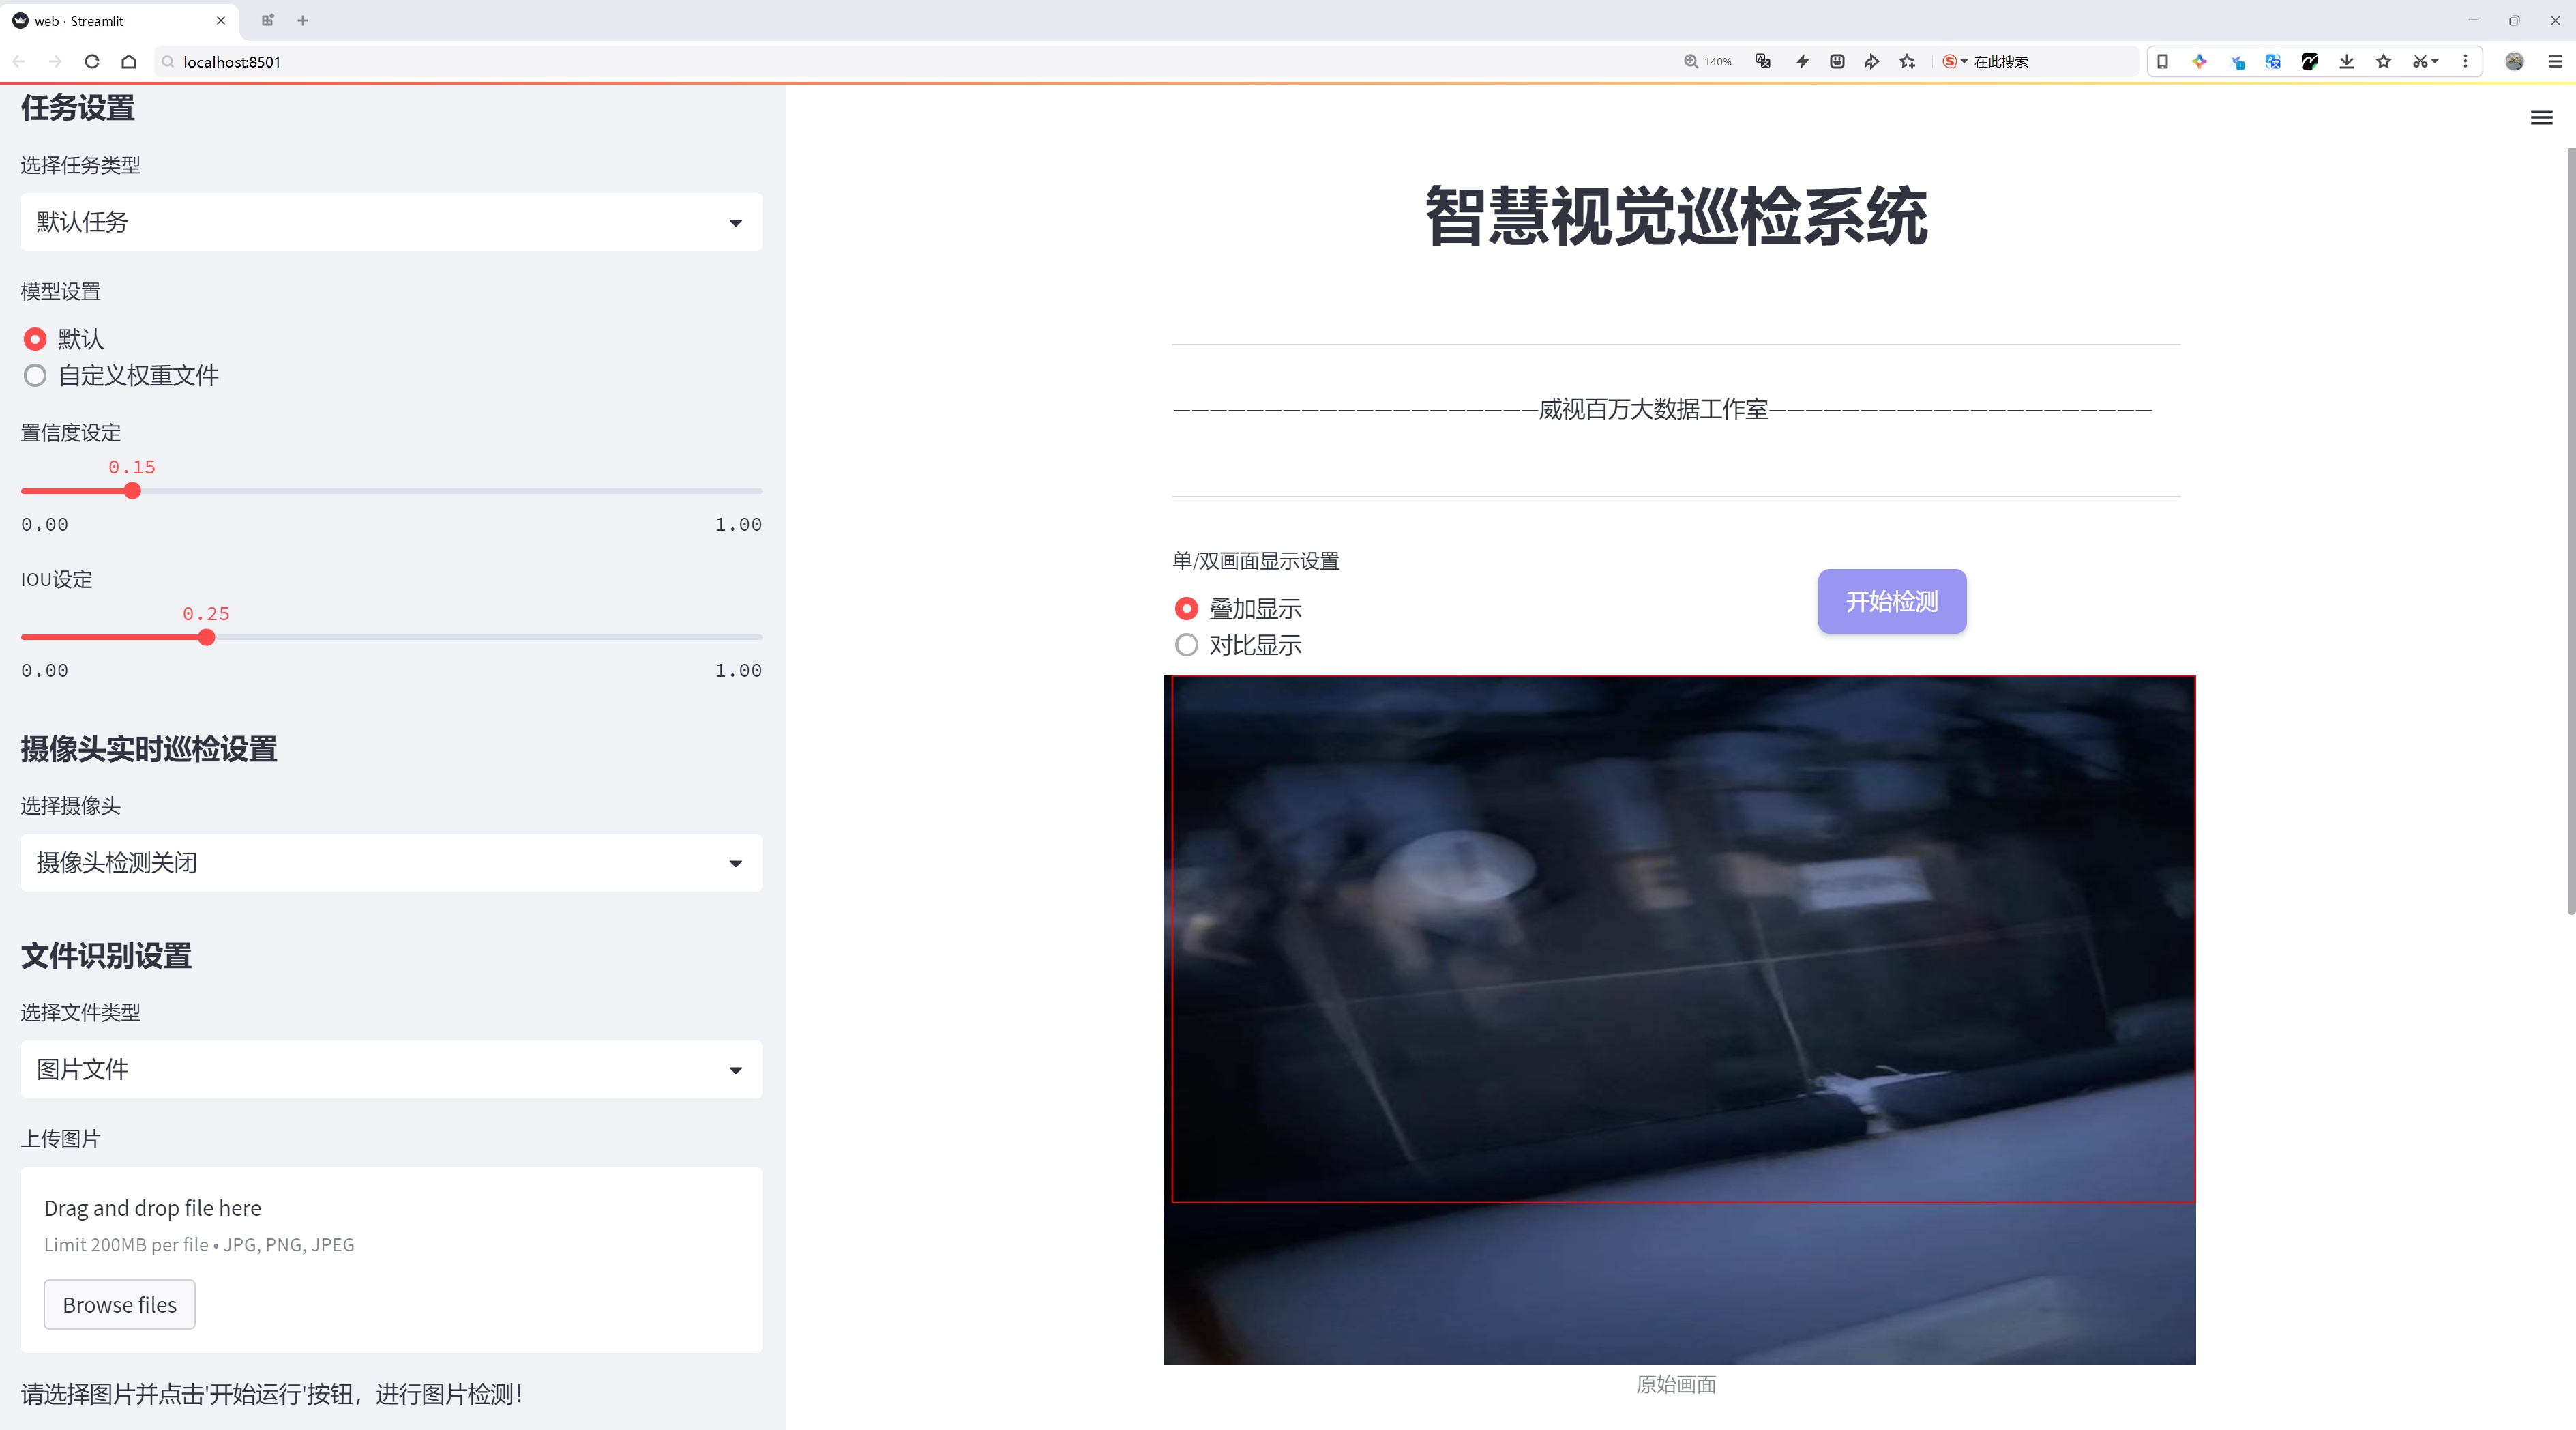Viewport: 2576px width, 1430px height.
Task: Click the Drag and drop file here area
Action: click(391, 1260)
